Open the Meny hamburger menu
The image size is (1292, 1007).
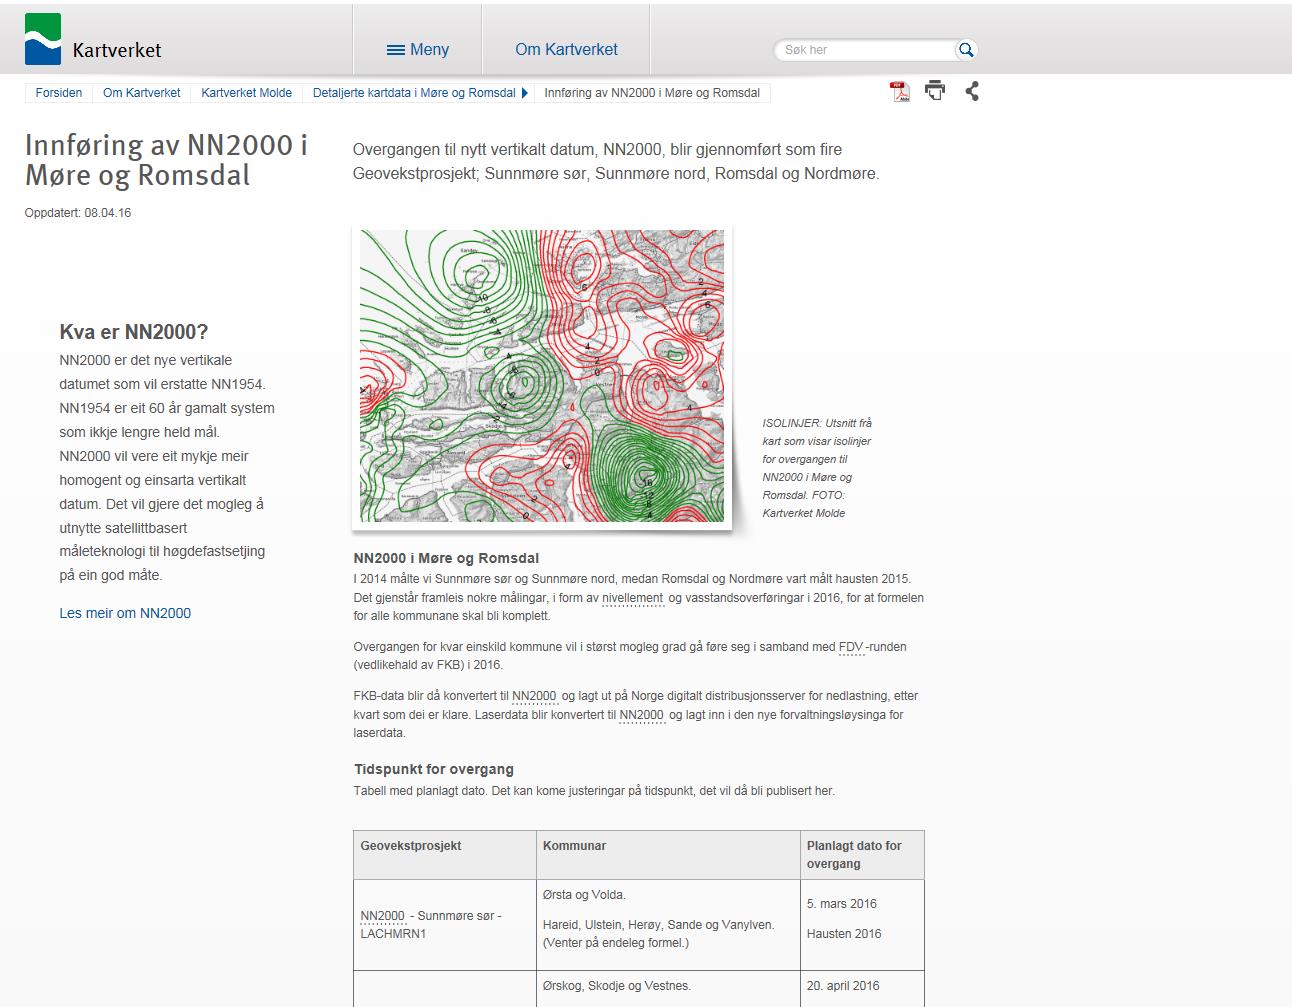pyautogui.click(x=417, y=49)
